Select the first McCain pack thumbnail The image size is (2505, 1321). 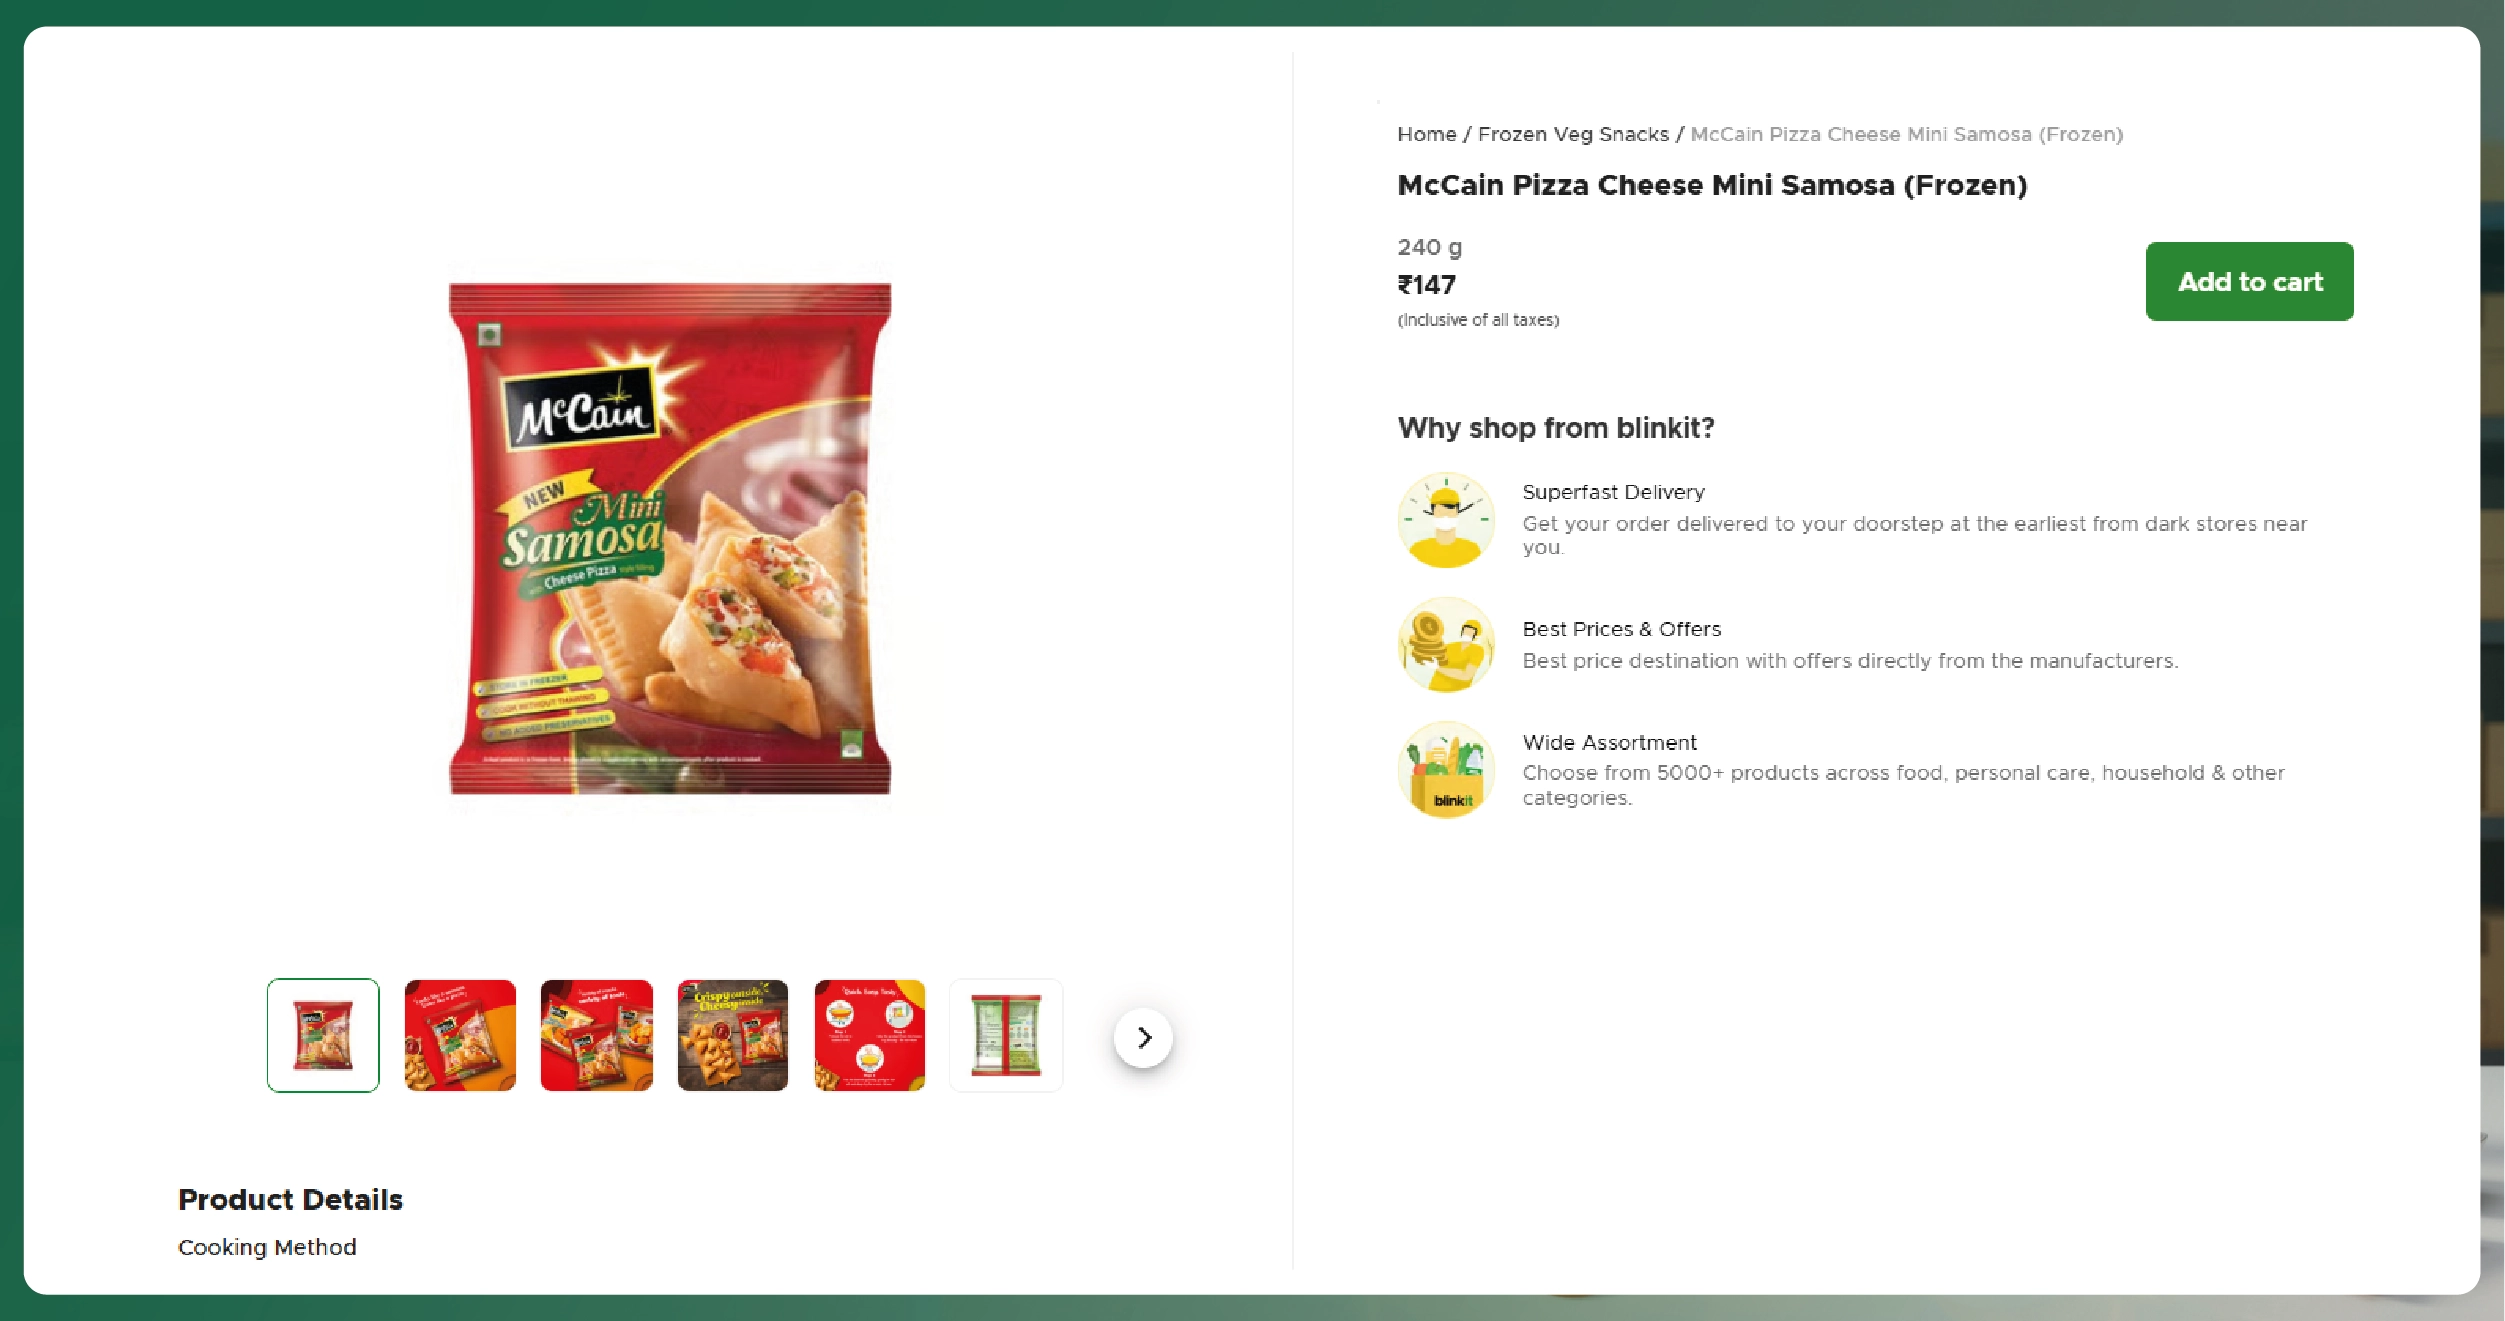click(323, 1035)
